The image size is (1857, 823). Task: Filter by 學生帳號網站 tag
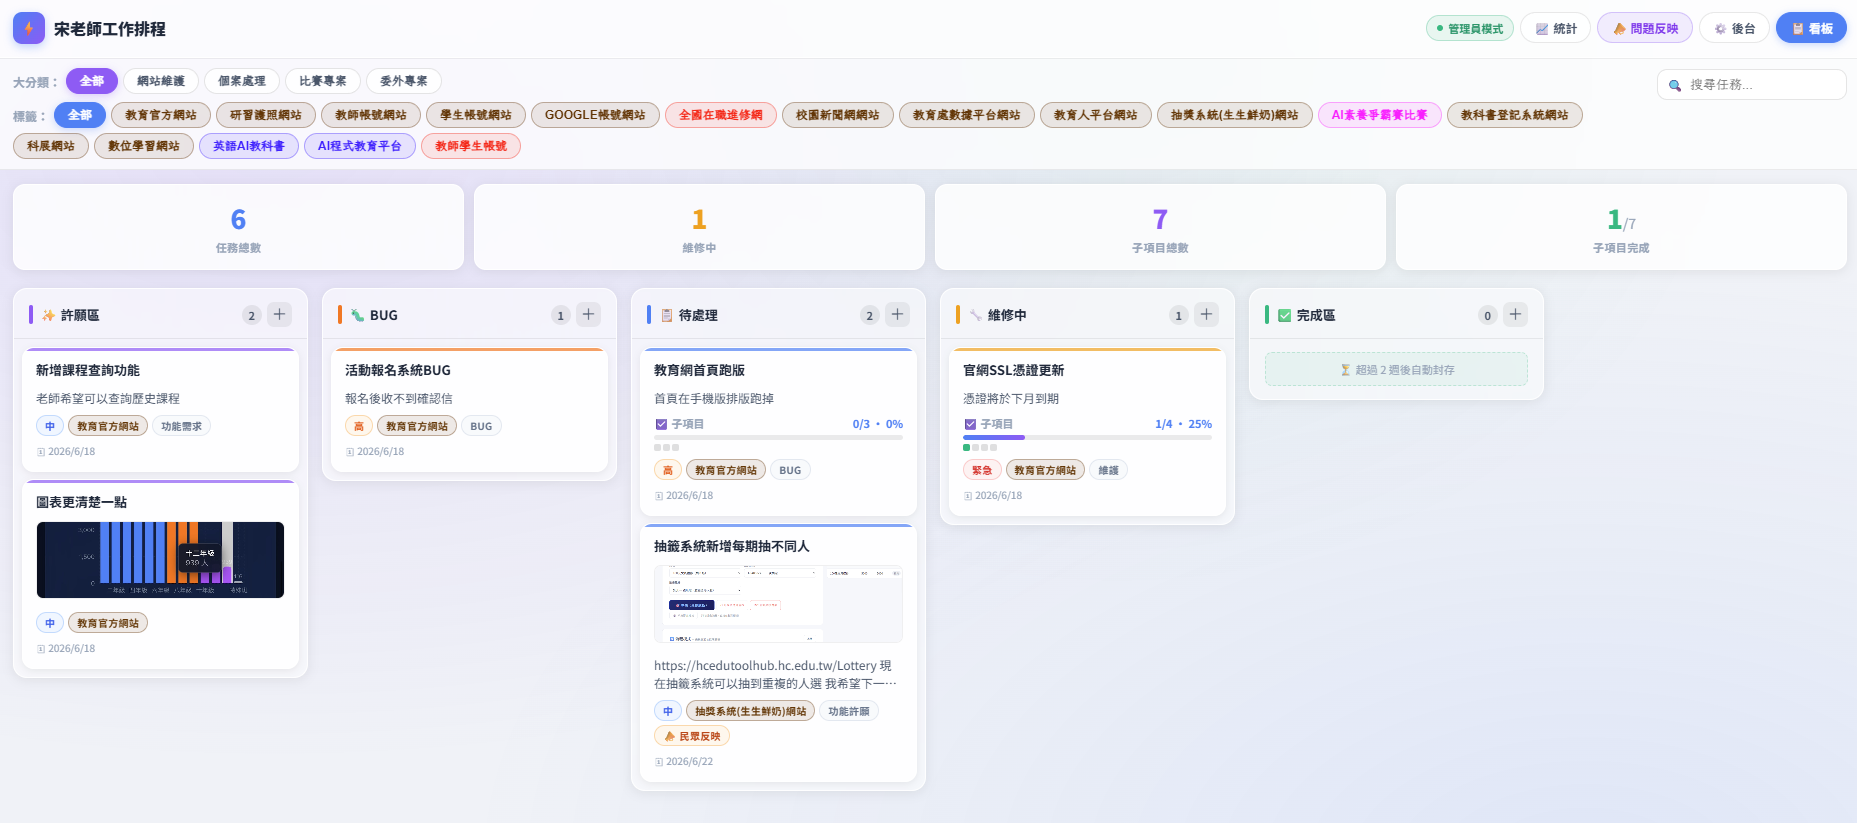[x=476, y=115]
